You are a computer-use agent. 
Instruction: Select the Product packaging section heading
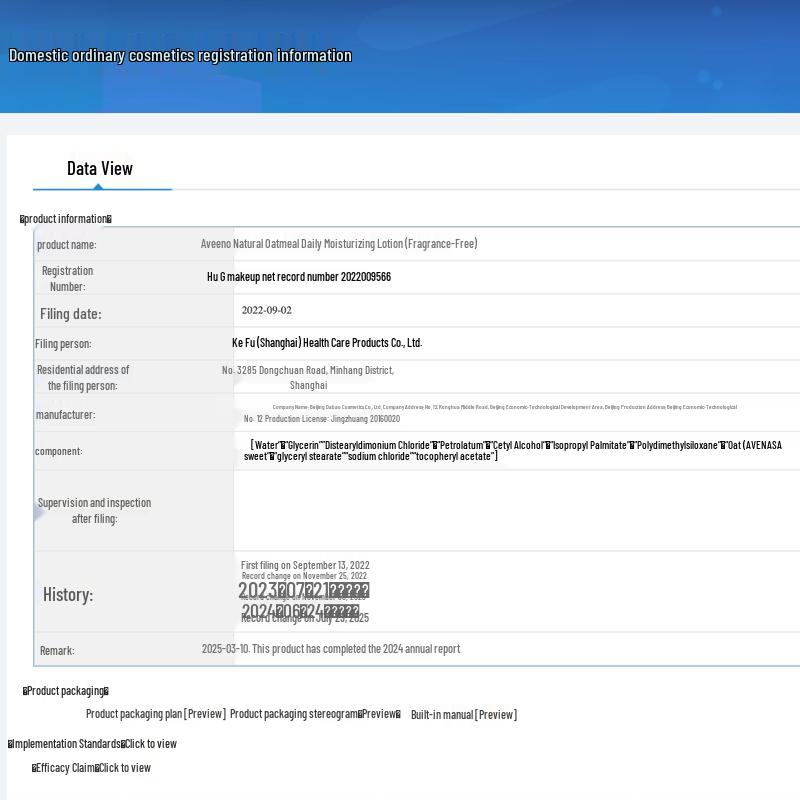[x=66, y=691]
